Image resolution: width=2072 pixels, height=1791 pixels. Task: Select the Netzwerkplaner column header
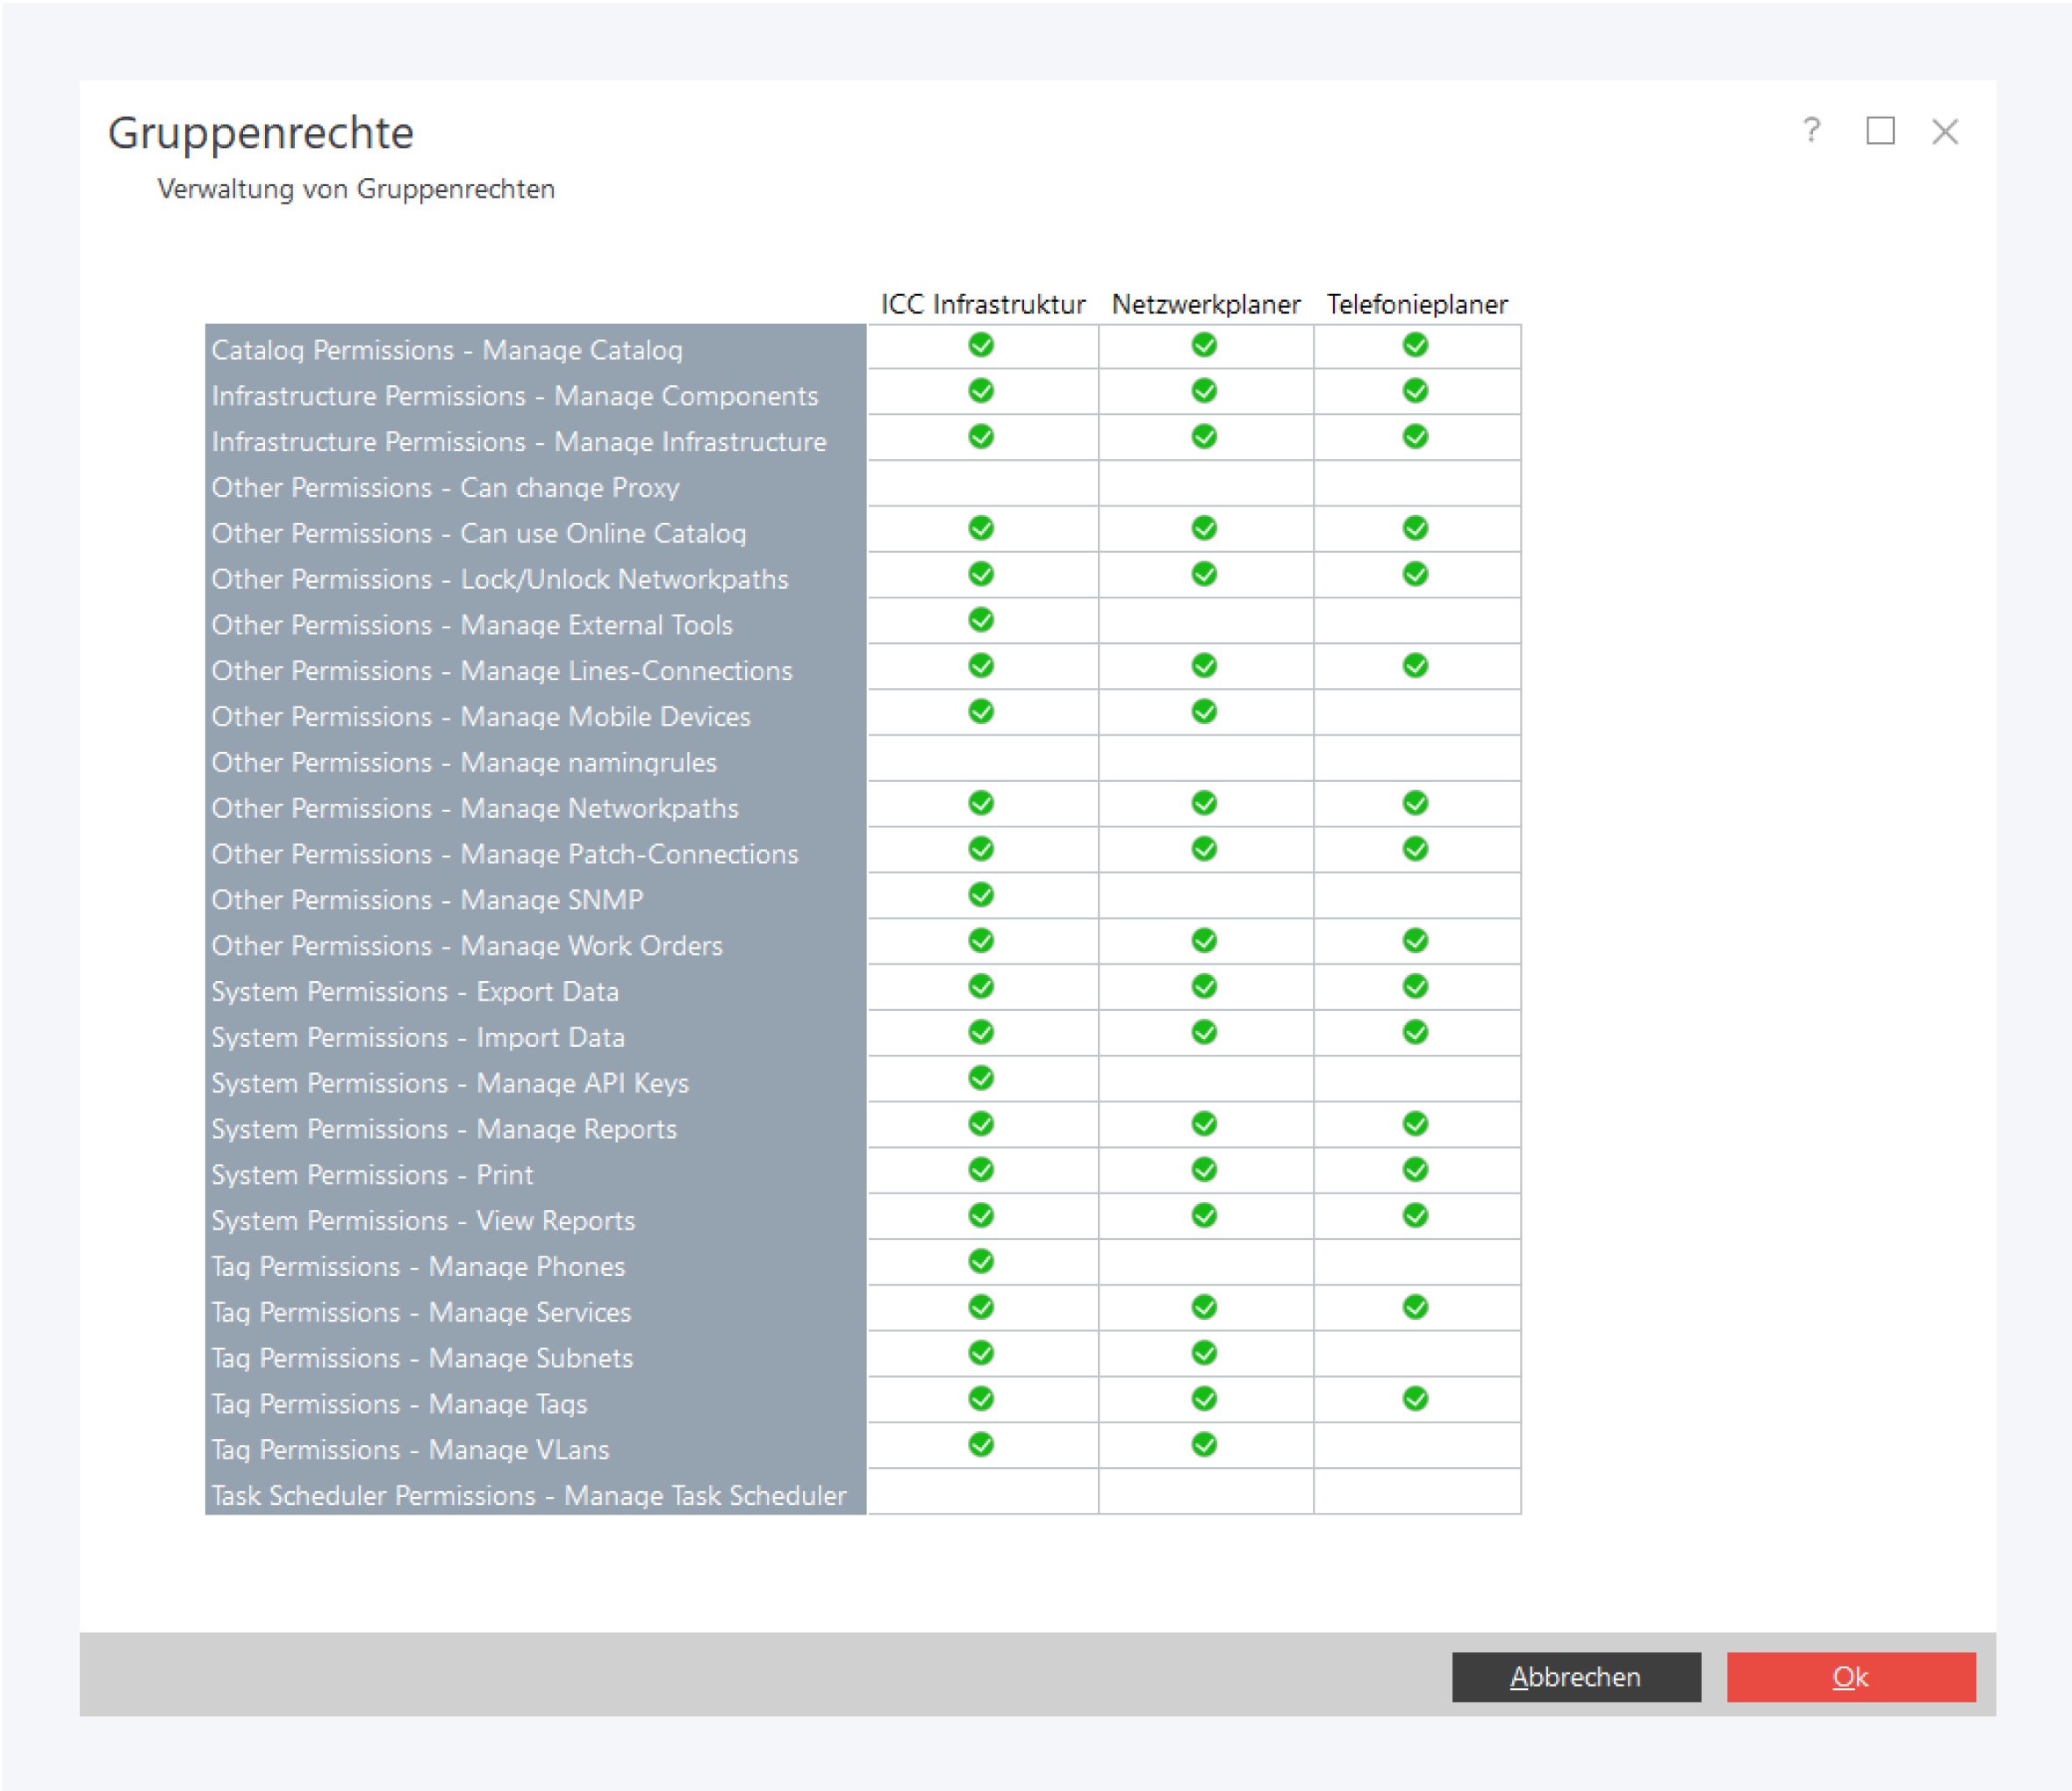1205,304
